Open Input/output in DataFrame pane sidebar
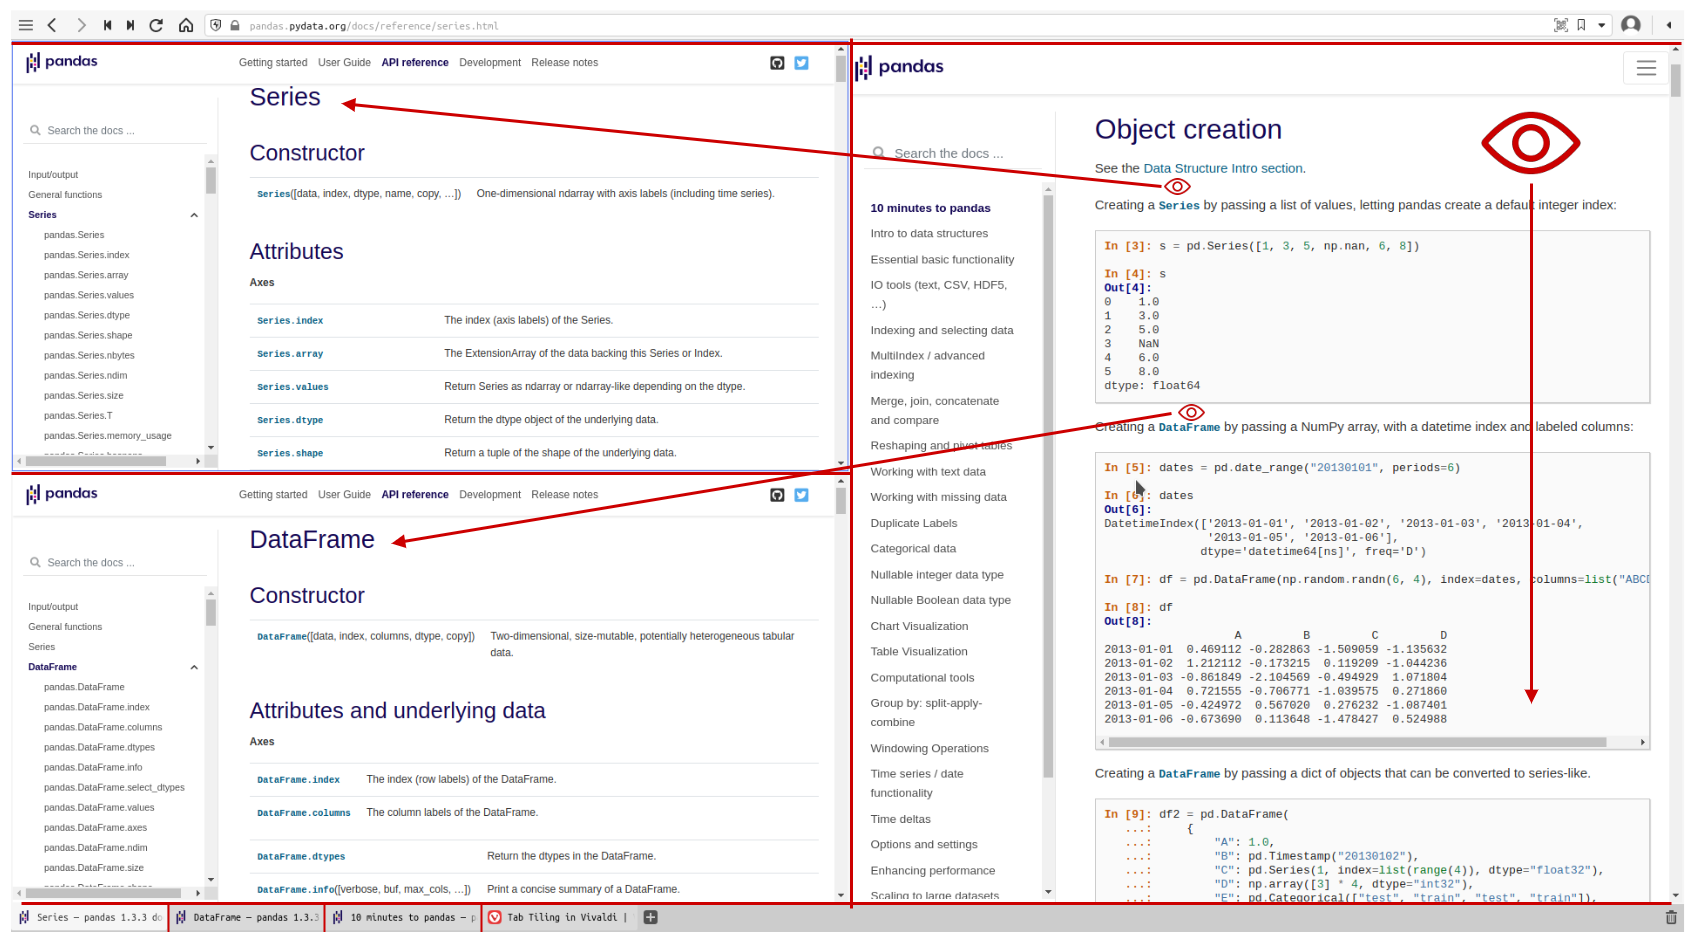This screenshot has height=932, width=1696. click(53, 607)
